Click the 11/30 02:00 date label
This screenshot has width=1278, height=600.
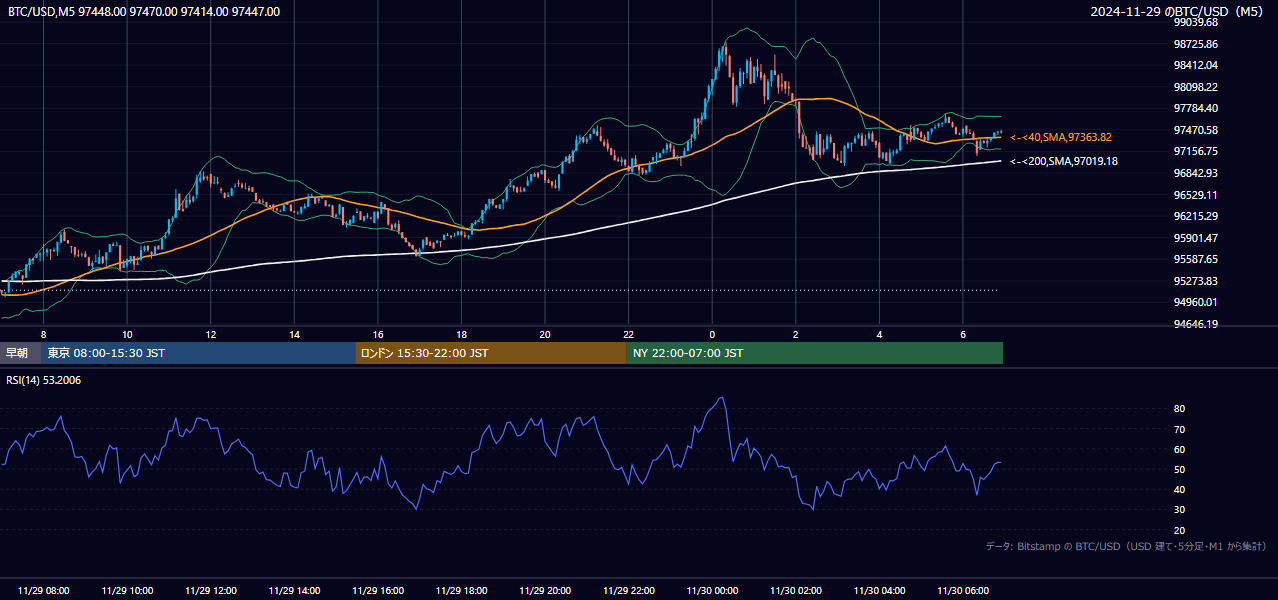point(796,591)
